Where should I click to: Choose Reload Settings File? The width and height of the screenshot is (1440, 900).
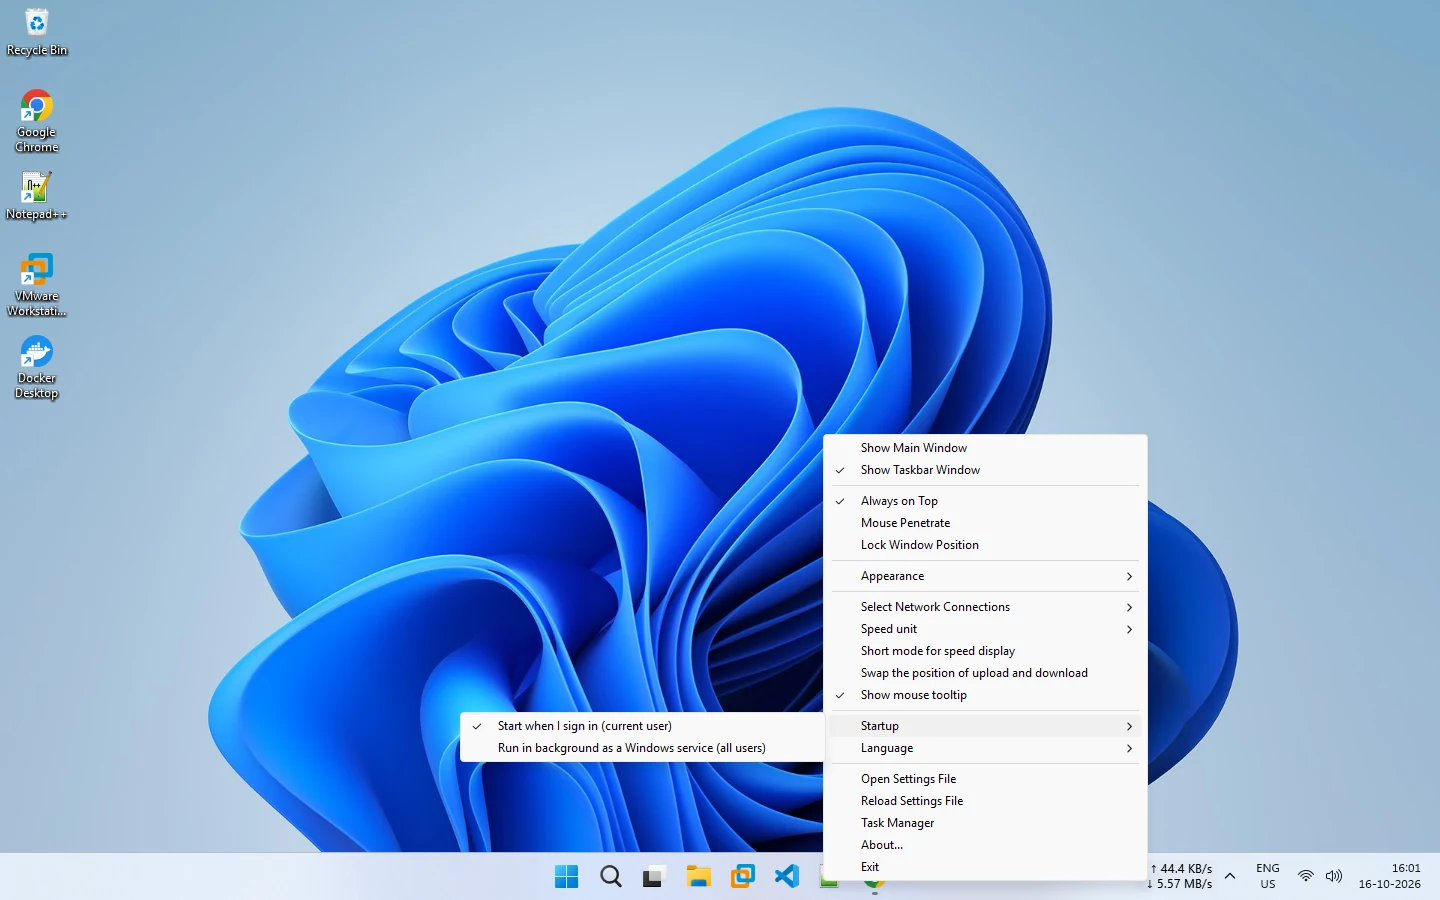pos(985,801)
